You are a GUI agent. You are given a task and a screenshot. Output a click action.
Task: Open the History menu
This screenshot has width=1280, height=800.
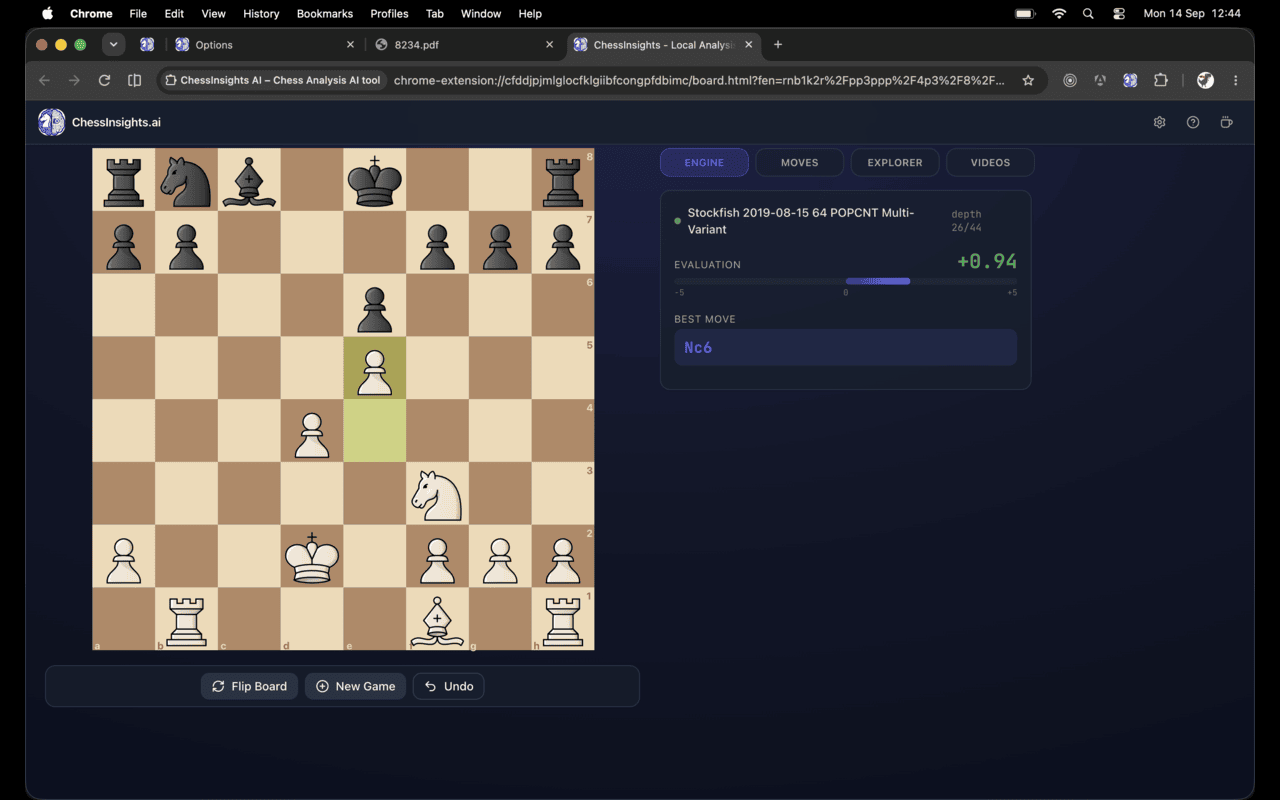coord(261,14)
